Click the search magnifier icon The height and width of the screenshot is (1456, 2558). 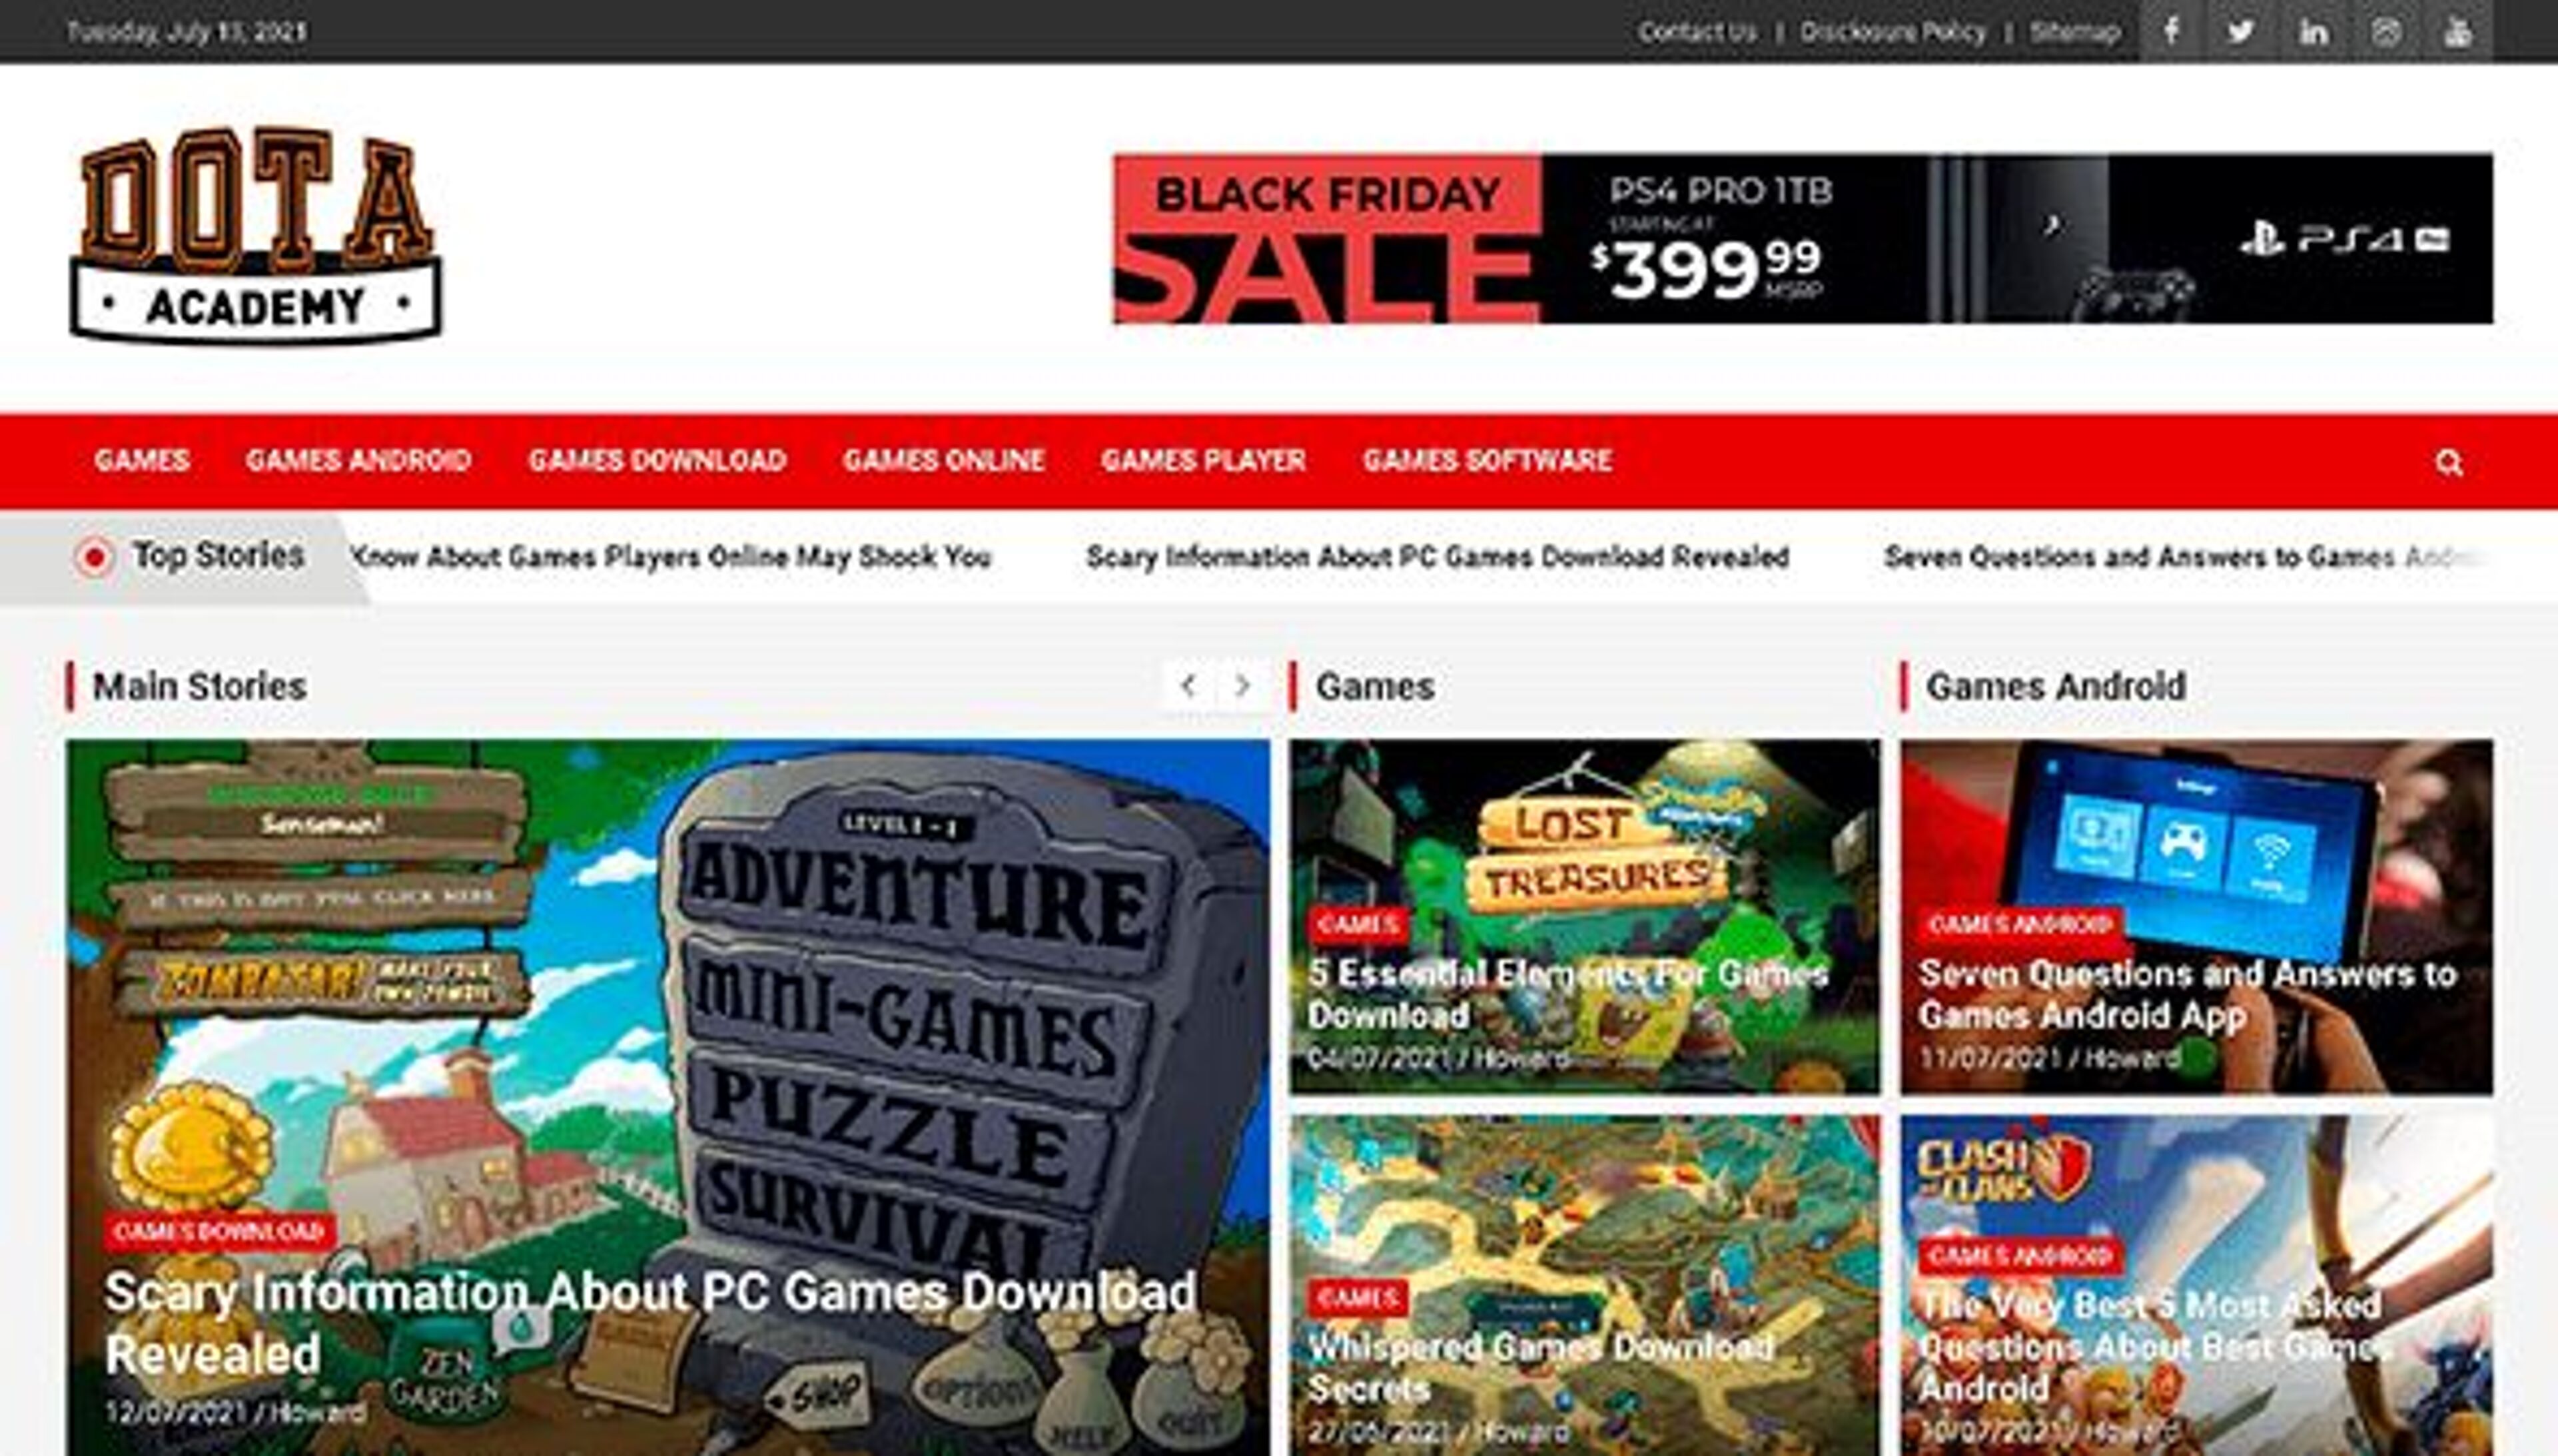coord(2448,462)
